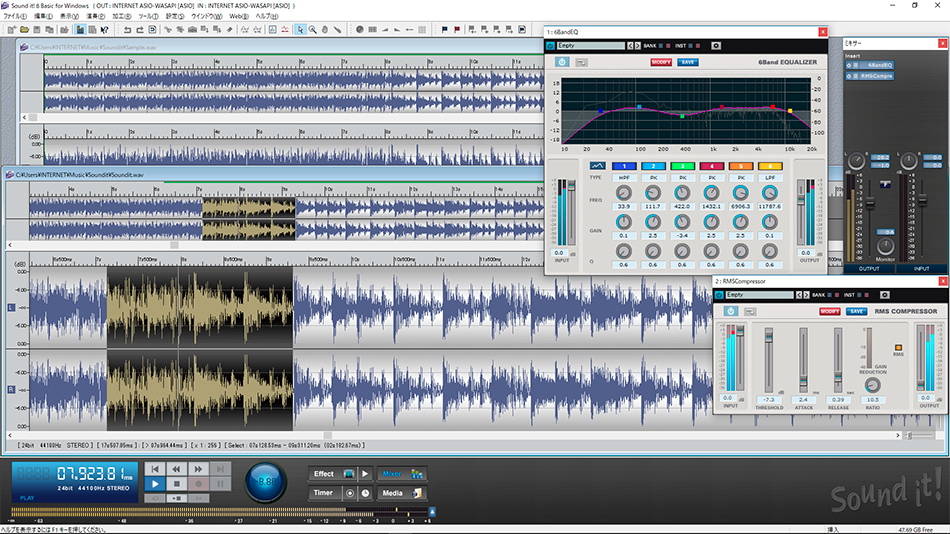
Task: Open the Web menu
Action: [x=239, y=16]
